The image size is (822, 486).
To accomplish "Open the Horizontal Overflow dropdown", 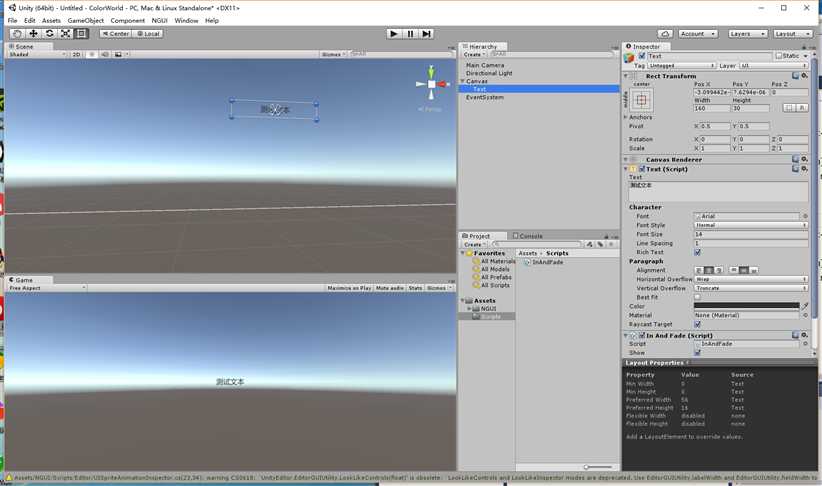I will tap(751, 279).
